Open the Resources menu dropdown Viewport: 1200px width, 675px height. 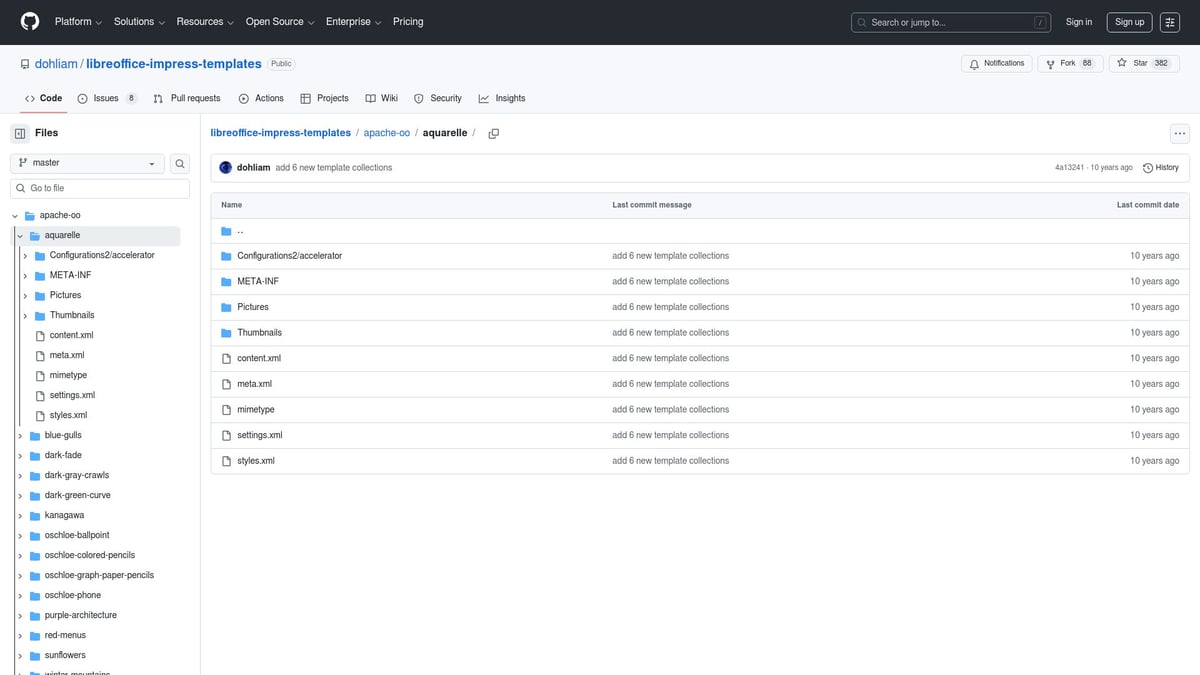pos(205,22)
